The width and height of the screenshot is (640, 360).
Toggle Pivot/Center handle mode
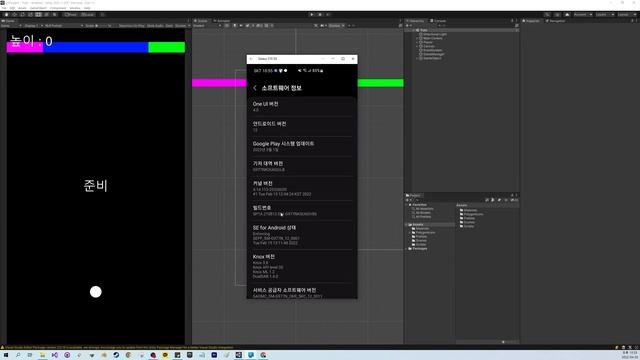coord(71,14)
